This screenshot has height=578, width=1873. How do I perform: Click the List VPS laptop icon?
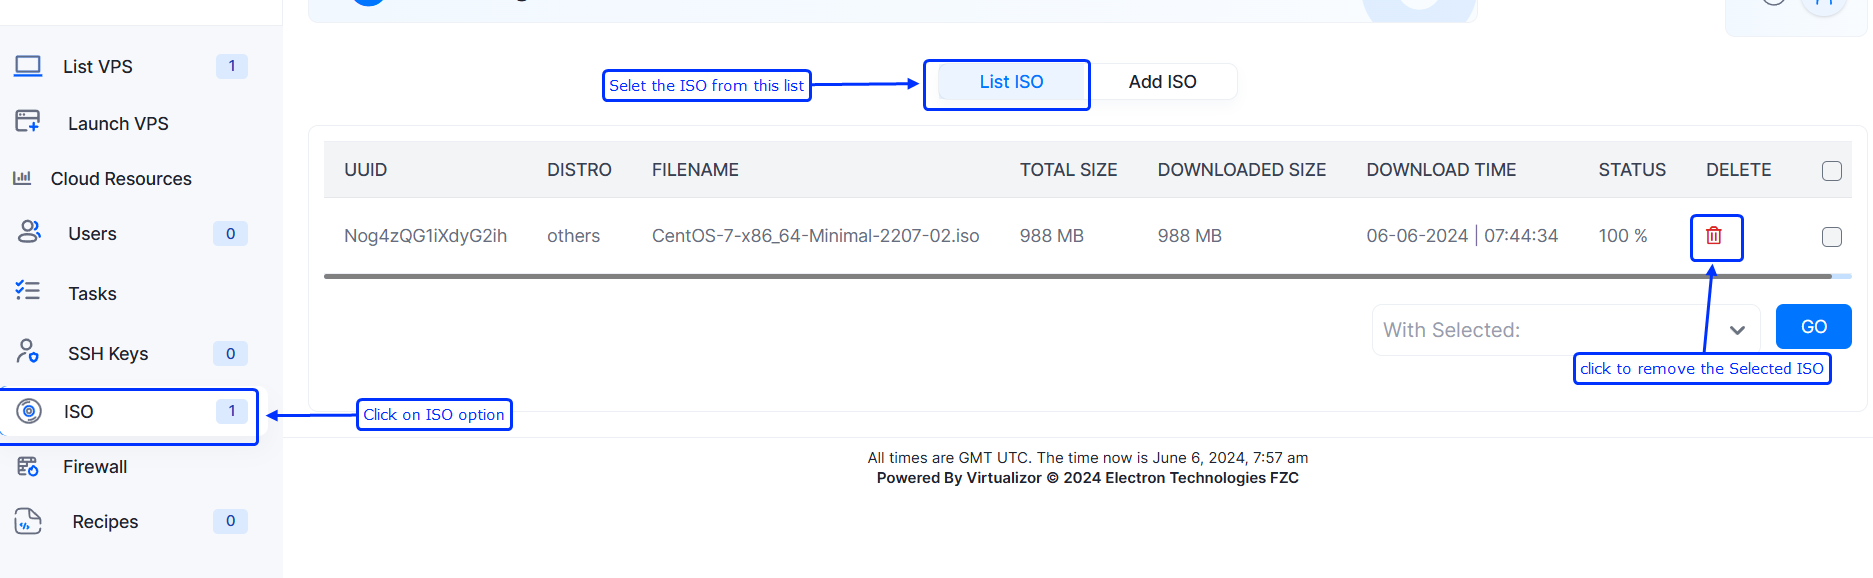click(x=28, y=66)
